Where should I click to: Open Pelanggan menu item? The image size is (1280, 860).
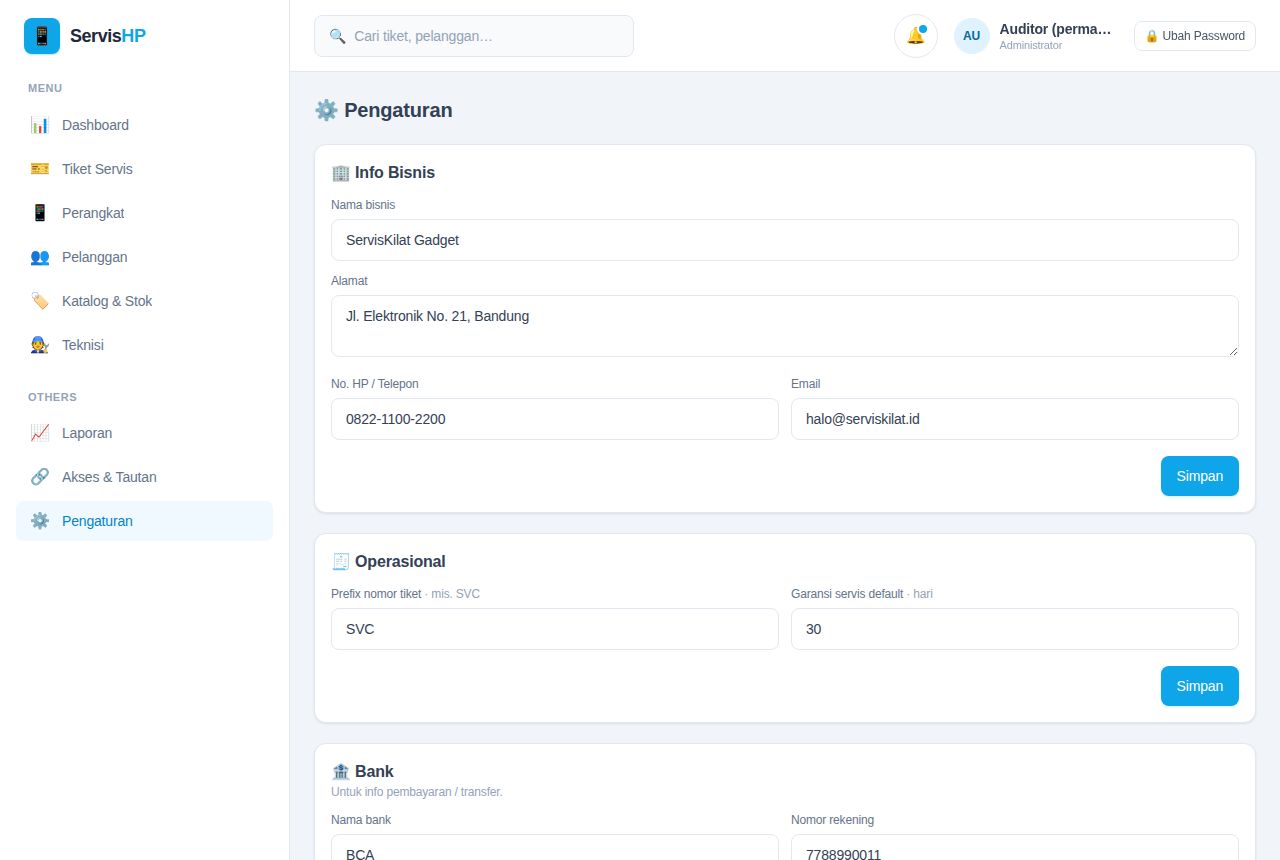144,257
